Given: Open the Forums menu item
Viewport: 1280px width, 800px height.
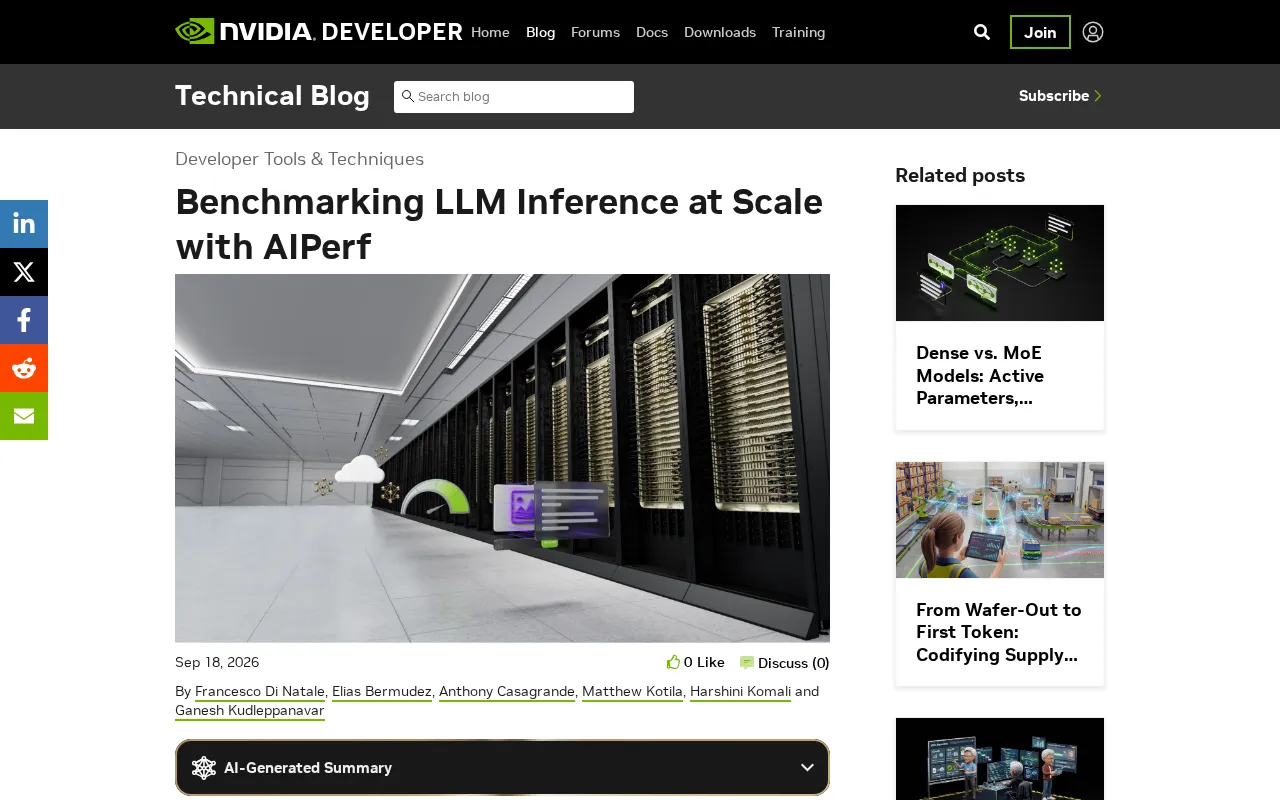Looking at the screenshot, I should pyautogui.click(x=595, y=32).
